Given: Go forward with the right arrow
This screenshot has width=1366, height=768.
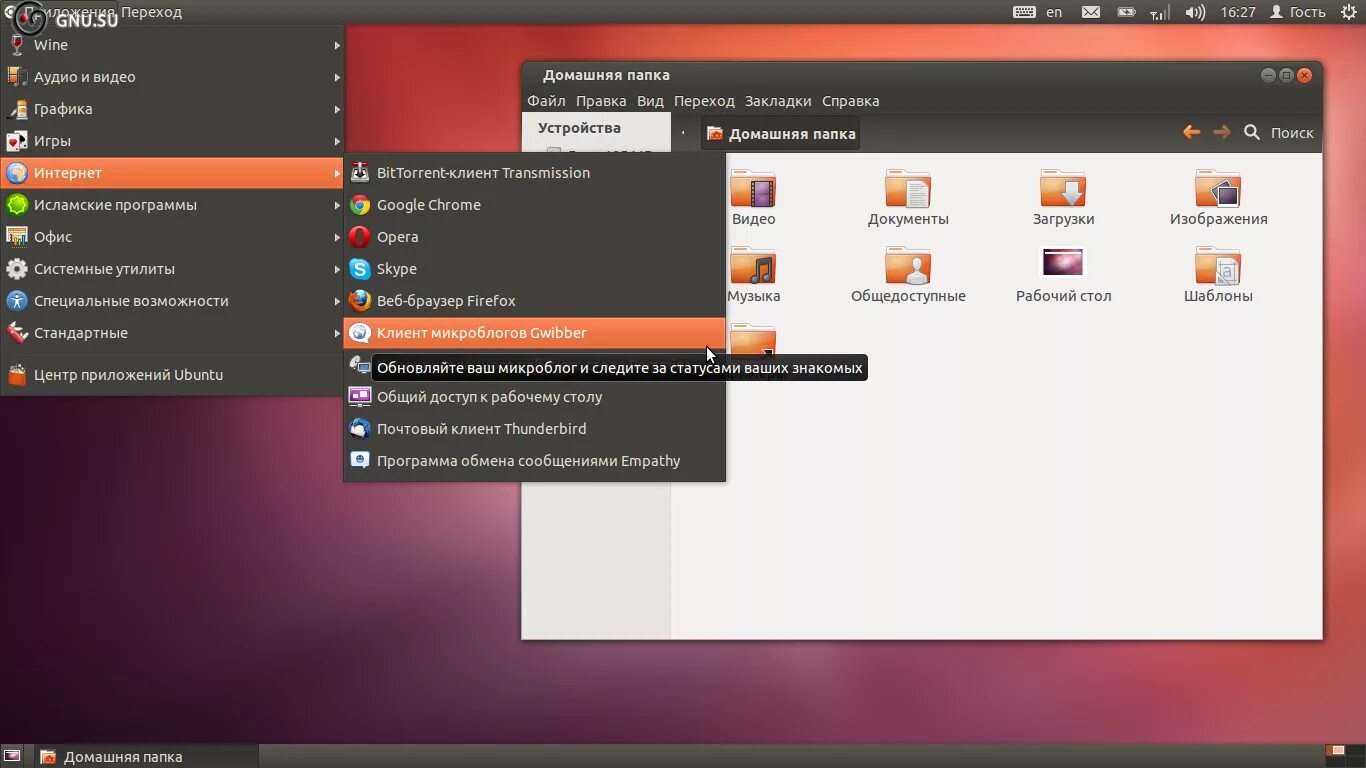Looking at the screenshot, I should (x=1221, y=132).
